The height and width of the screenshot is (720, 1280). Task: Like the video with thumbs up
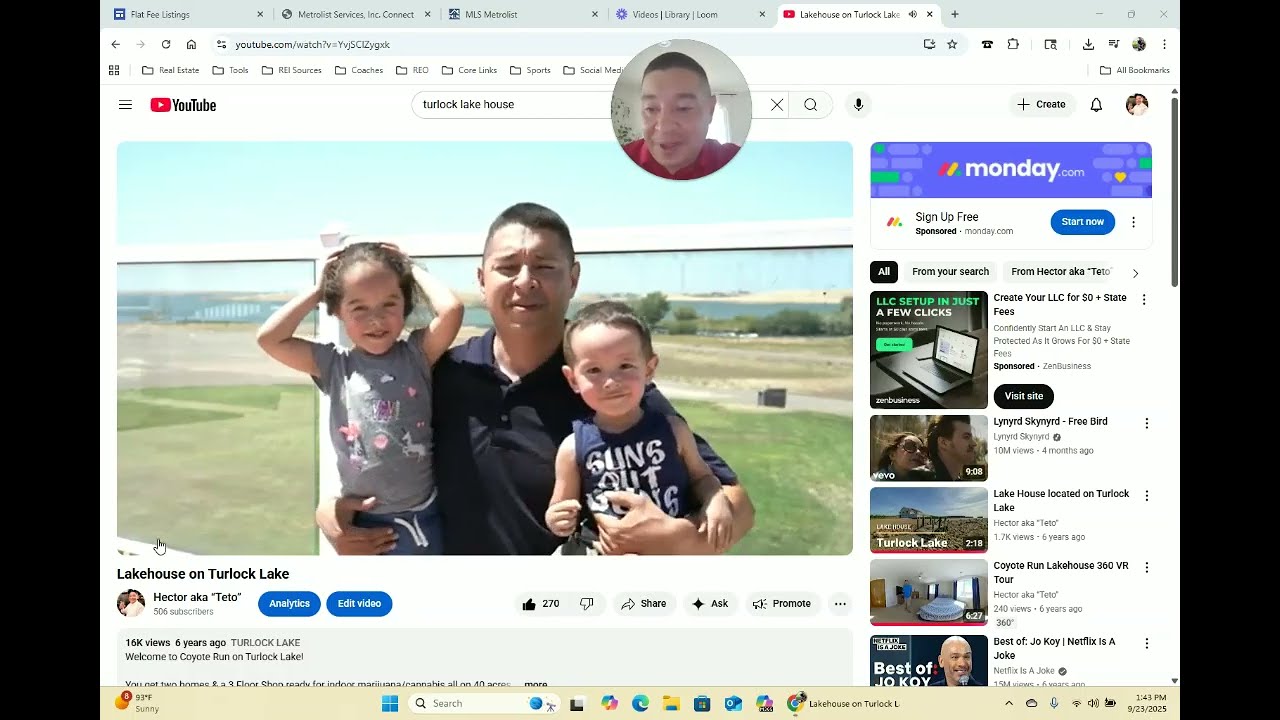coord(541,604)
